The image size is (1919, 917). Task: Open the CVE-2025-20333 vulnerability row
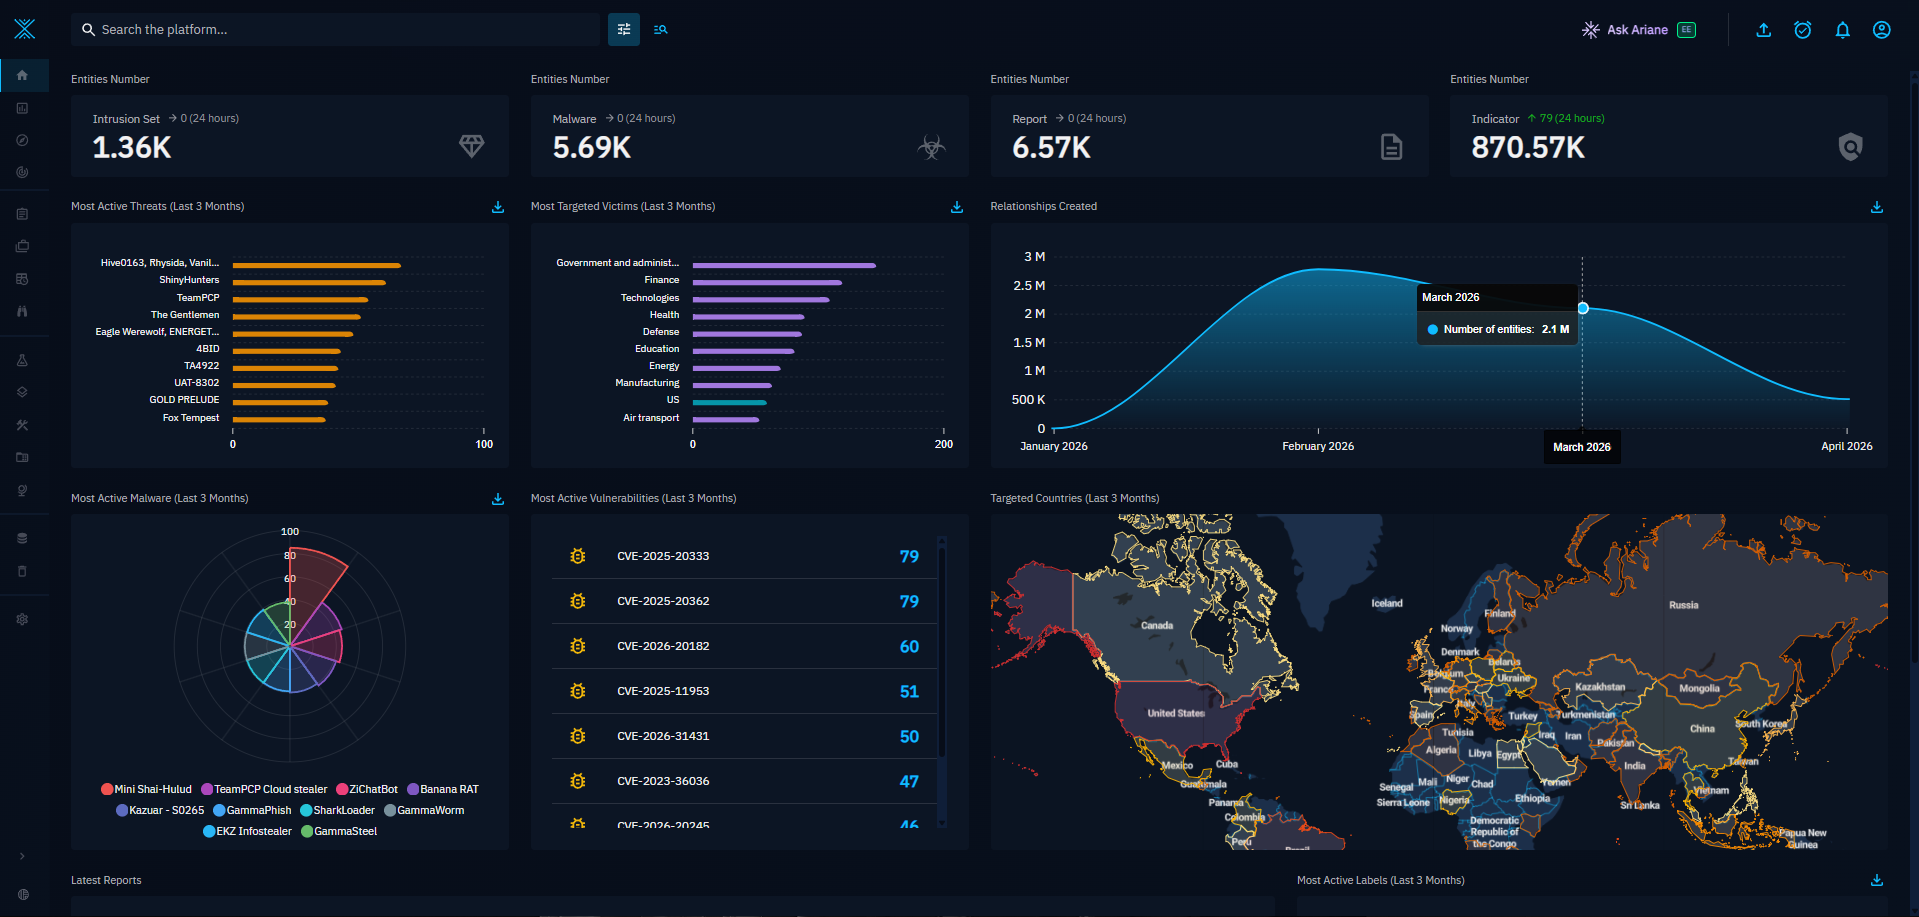(x=744, y=556)
